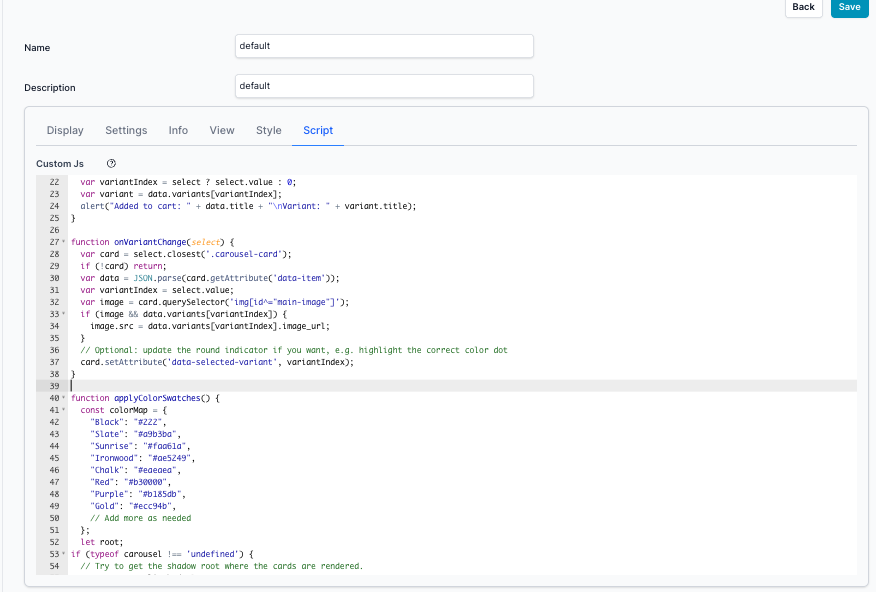
Task: Click the "let root;" line
Action: [x=102, y=542]
